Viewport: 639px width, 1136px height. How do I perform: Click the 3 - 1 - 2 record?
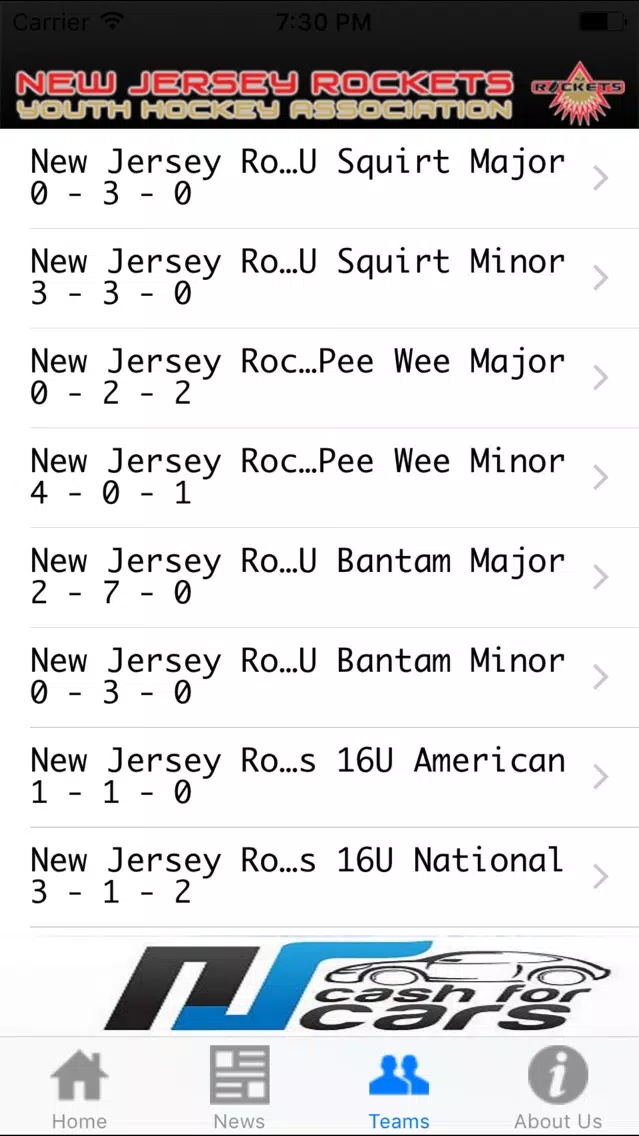[111, 893]
